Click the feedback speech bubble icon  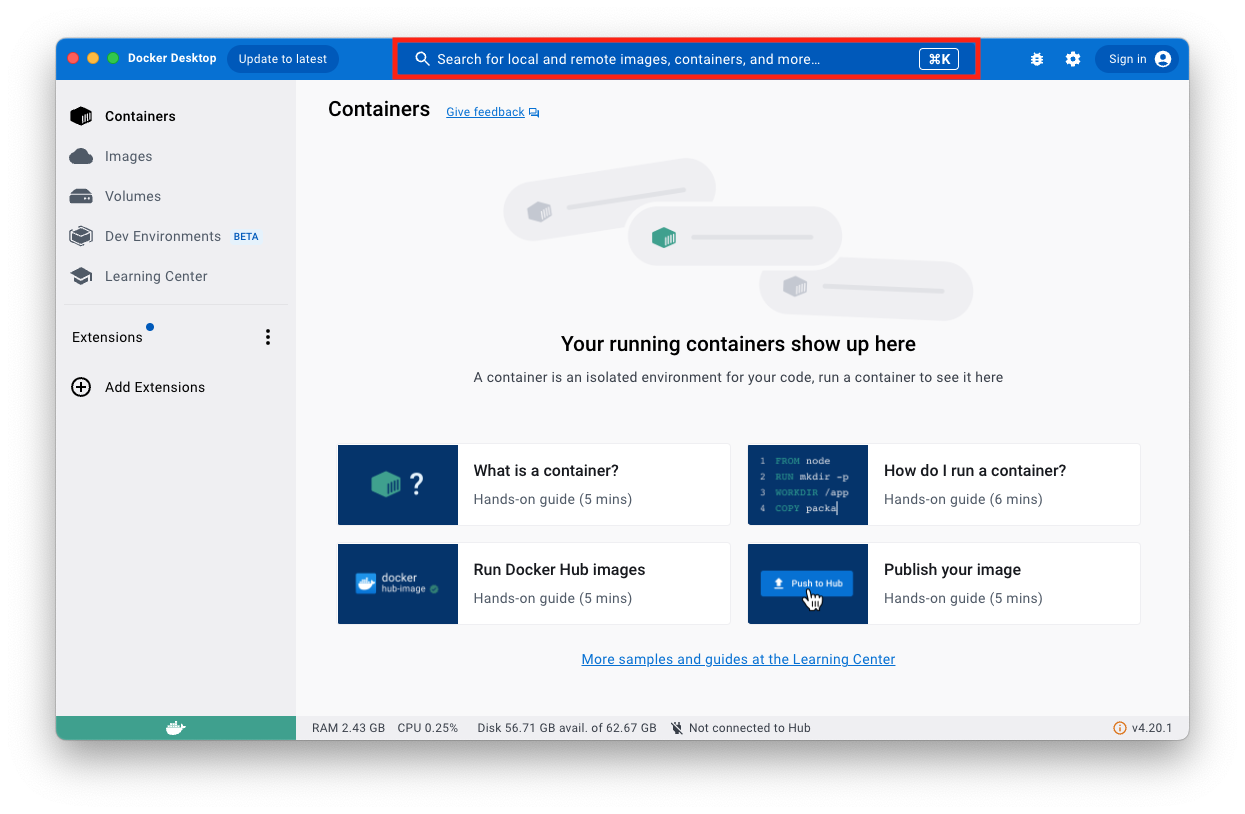(534, 113)
